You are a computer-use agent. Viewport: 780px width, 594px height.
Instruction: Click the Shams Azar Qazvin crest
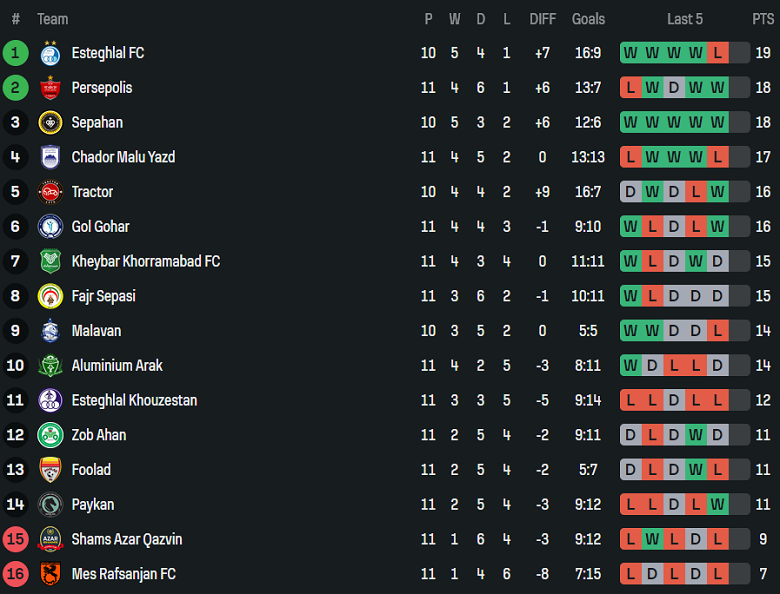coord(50,539)
